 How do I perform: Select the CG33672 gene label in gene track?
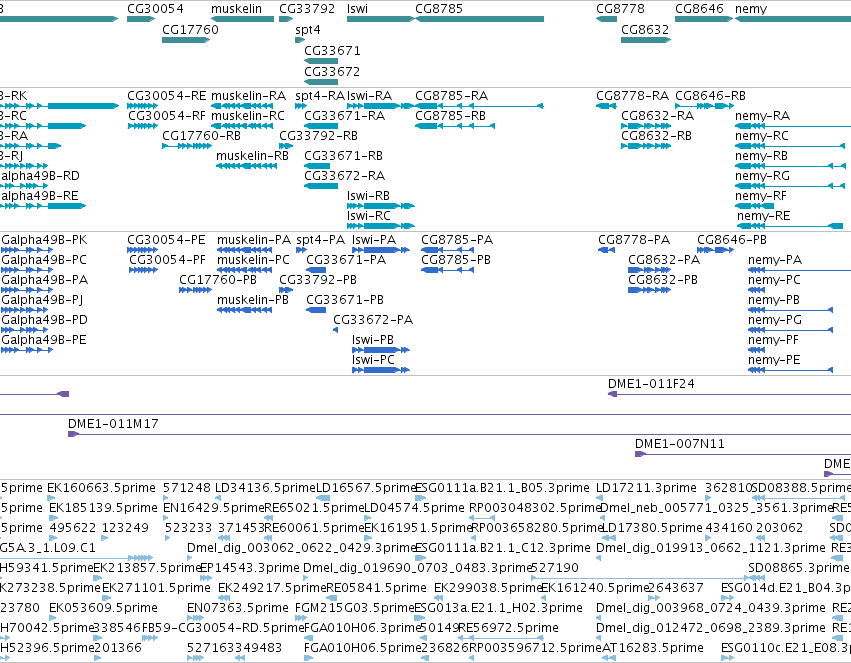332,72
